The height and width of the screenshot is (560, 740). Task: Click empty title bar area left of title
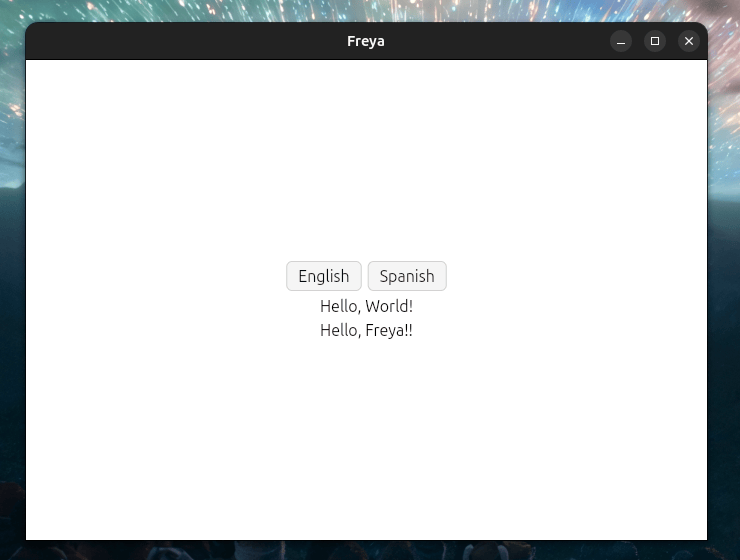[180, 41]
